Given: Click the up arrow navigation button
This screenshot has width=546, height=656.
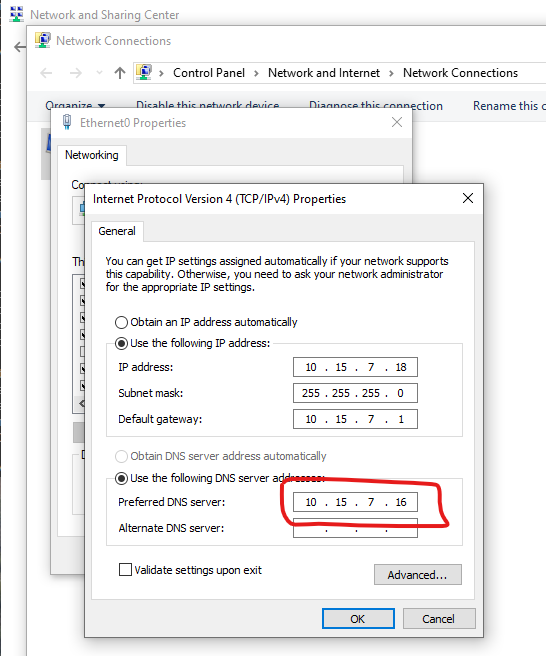Looking at the screenshot, I should [120, 73].
